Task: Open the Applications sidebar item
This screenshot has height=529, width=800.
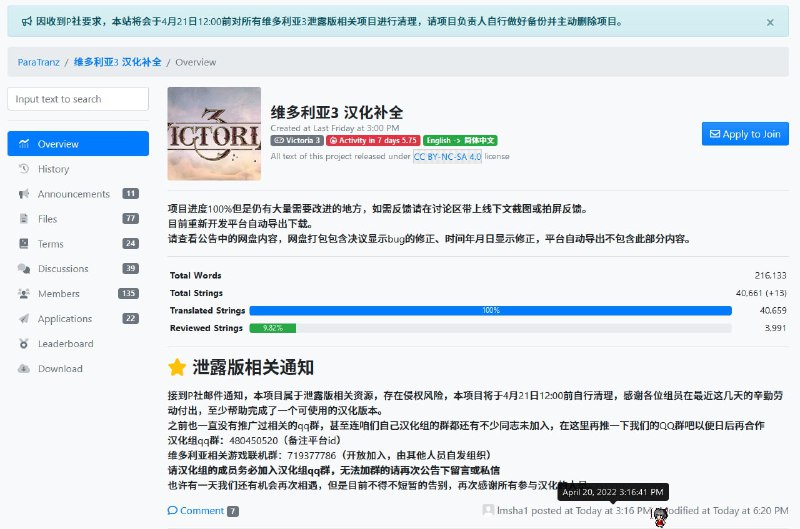Action: [65, 319]
